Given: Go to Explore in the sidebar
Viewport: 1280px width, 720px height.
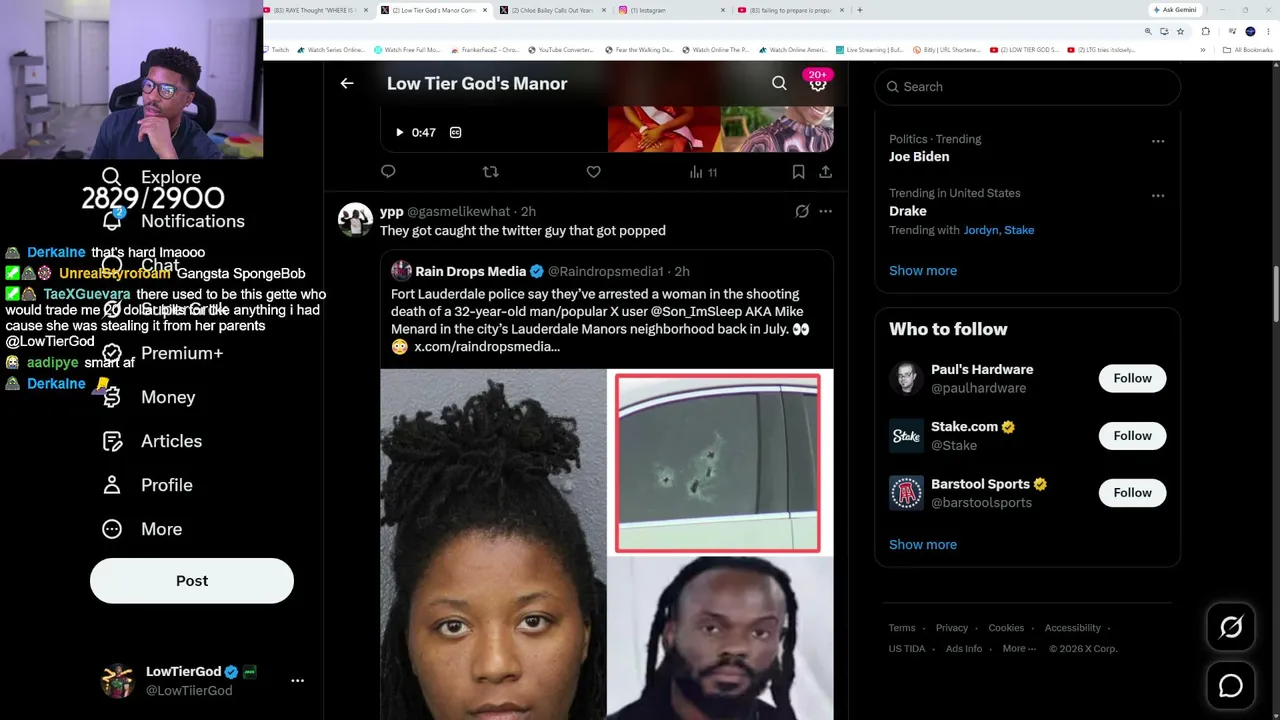Looking at the screenshot, I should 151,177.
